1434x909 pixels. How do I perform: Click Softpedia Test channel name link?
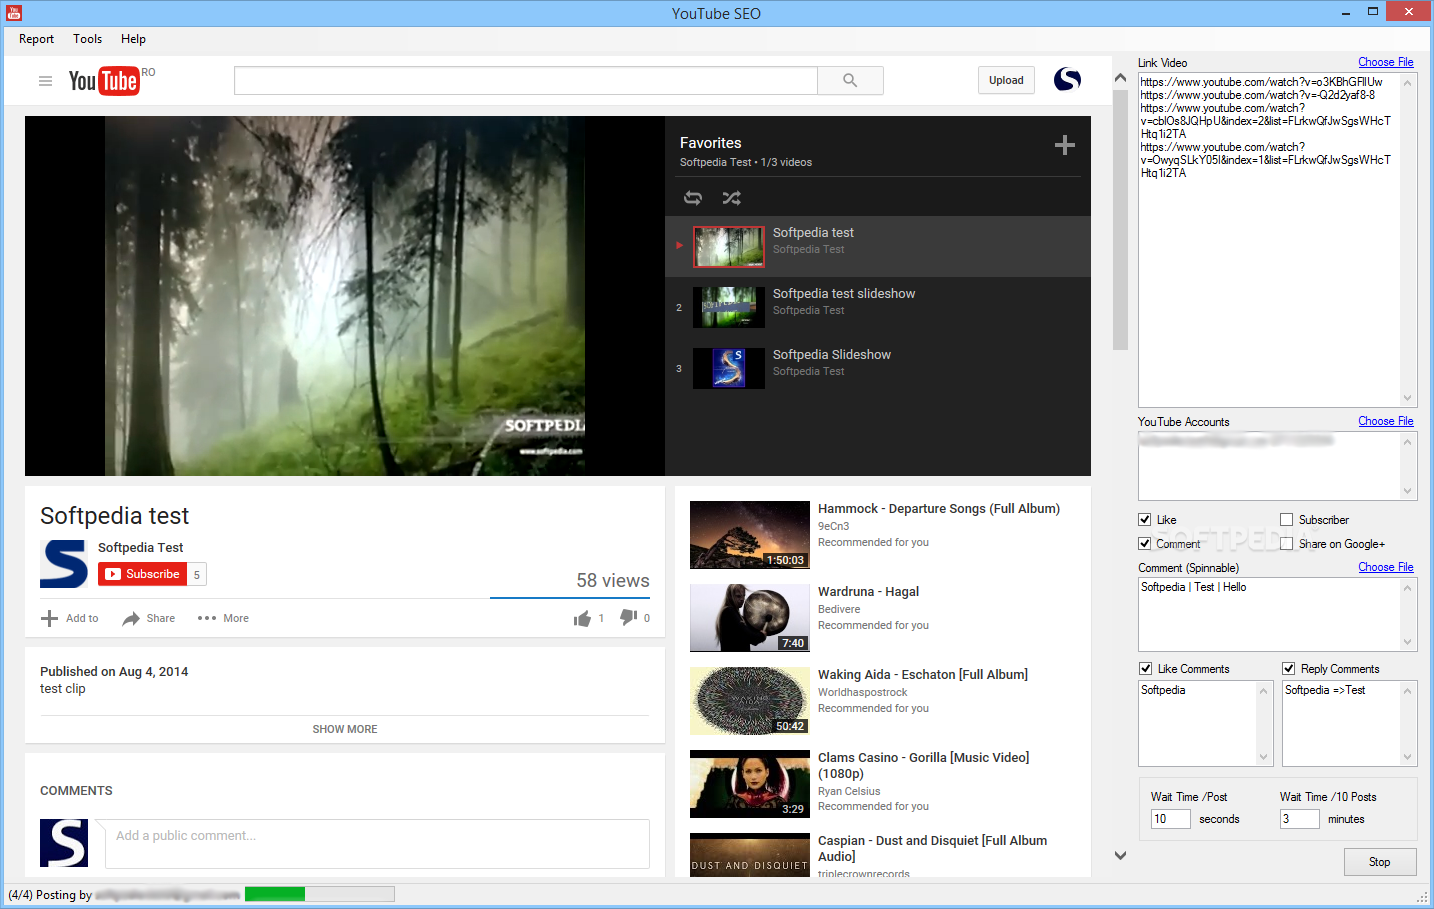coord(140,547)
